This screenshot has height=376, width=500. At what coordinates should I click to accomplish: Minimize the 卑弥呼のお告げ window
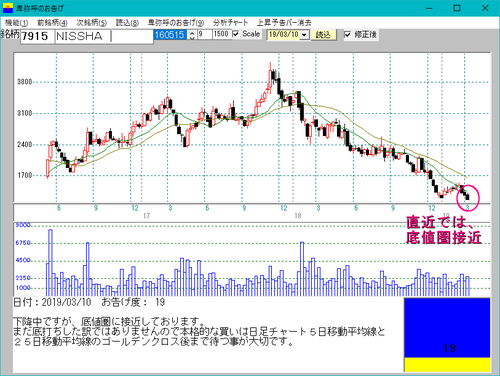429,8
